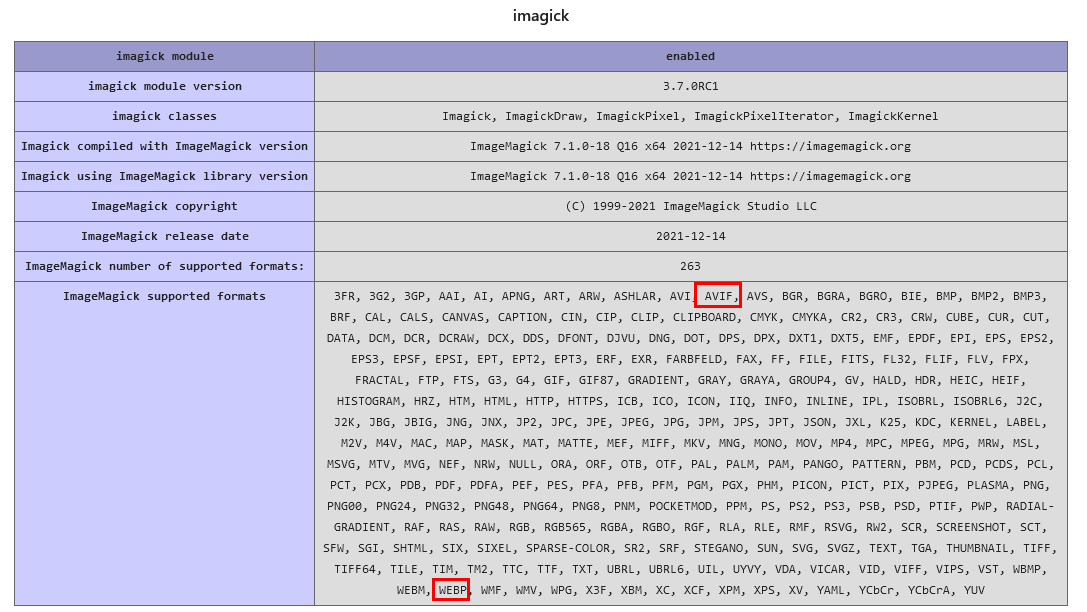Select the "ImageMagick release date" label
1087x612 pixels.
pos(164,236)
